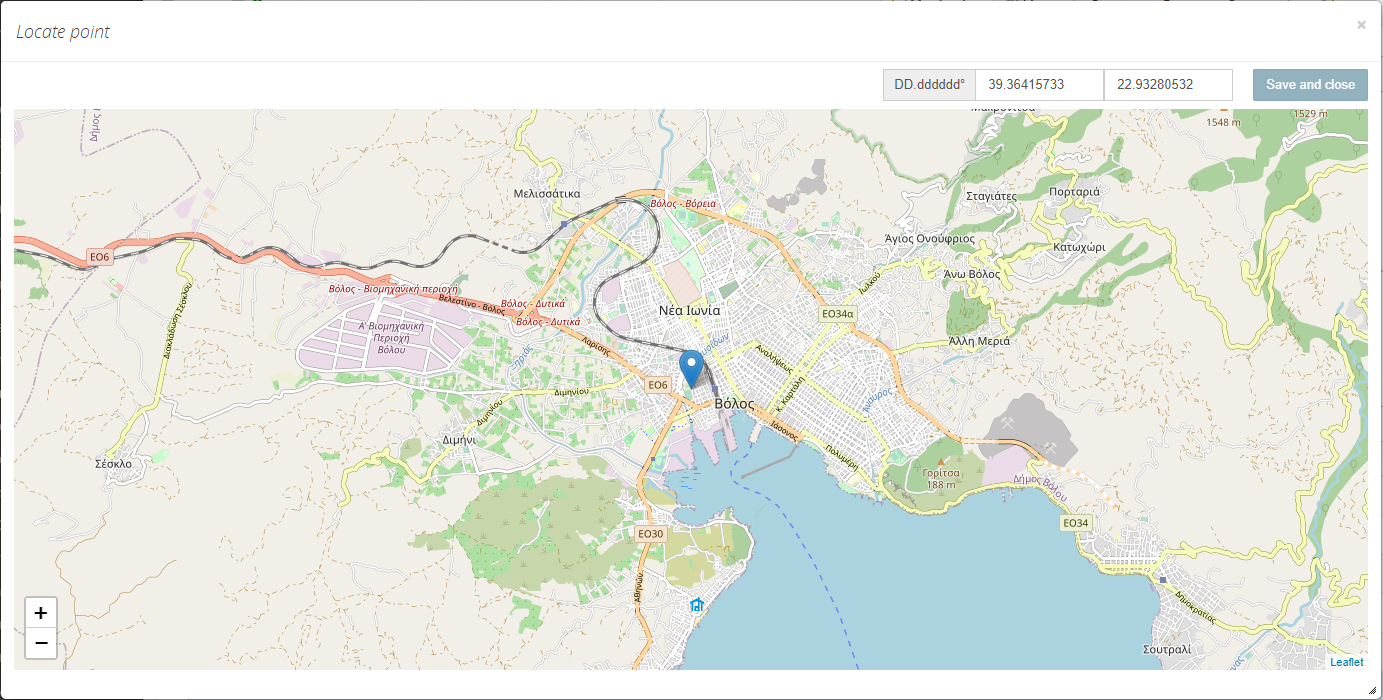
Task: Click the left crossed-hammers quarry icon
Action: (x=1008, y=423)
